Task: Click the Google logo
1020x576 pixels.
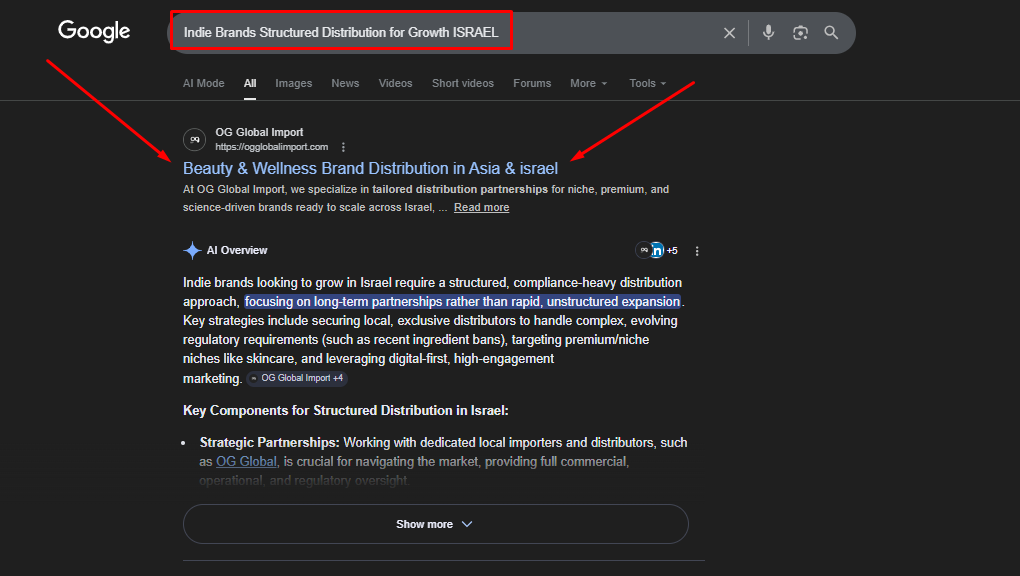Action: [93, 31]
